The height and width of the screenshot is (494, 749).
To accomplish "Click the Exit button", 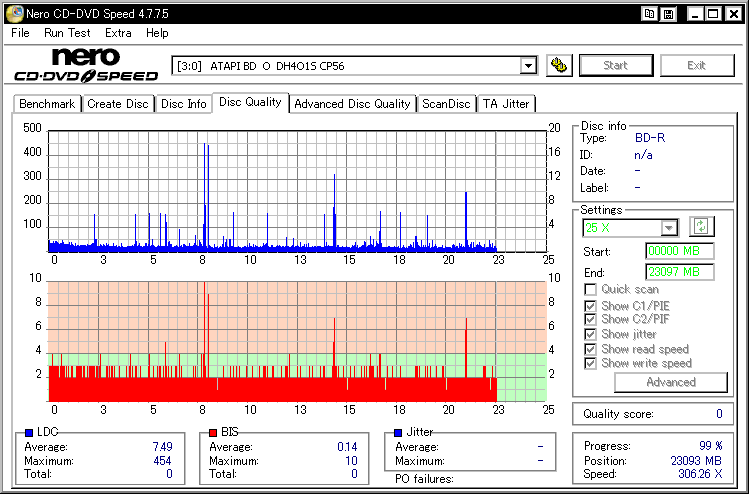I will point(696,65).
